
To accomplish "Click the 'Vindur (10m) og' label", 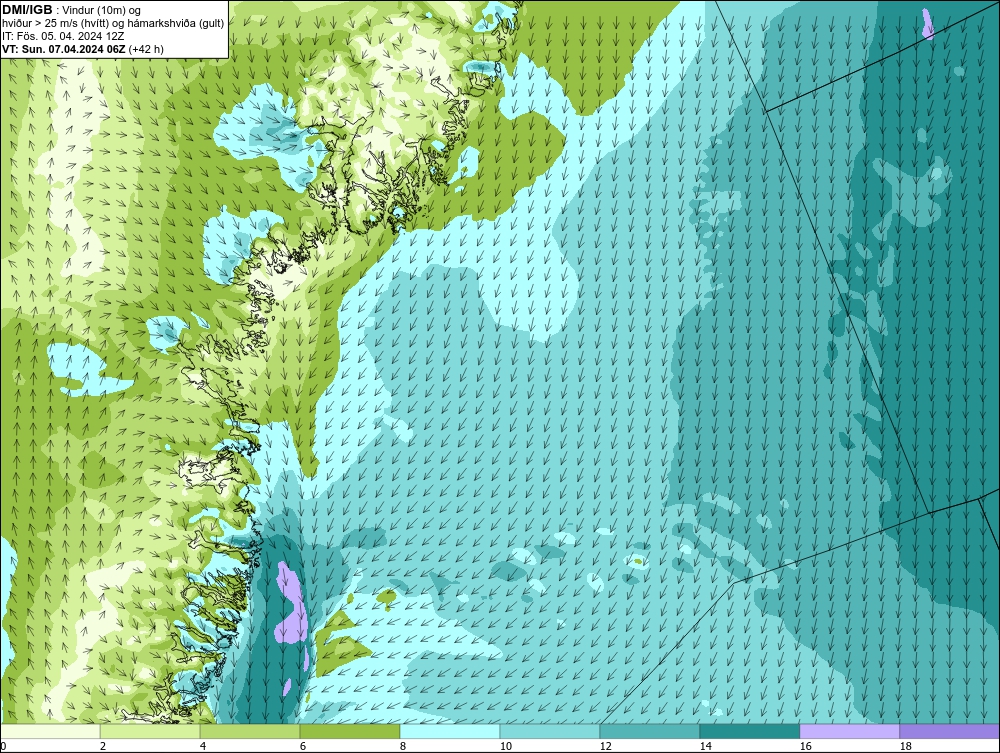I will 101,11.
